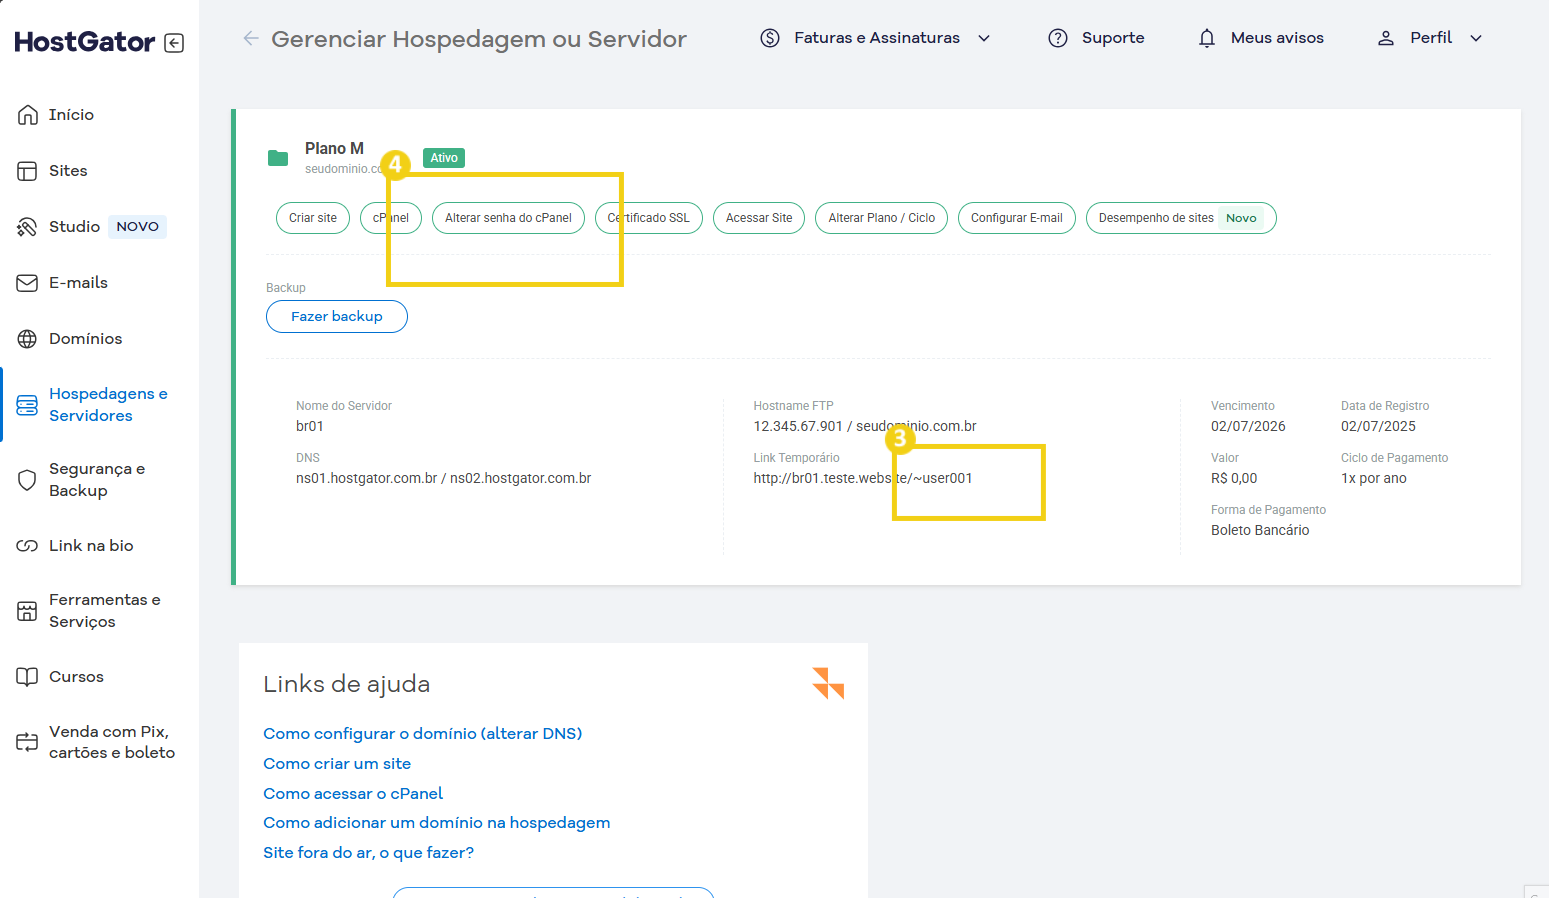Open Suporte in the top bar
This screenshot has height=898, width=1549.
tap(1113, 38)
